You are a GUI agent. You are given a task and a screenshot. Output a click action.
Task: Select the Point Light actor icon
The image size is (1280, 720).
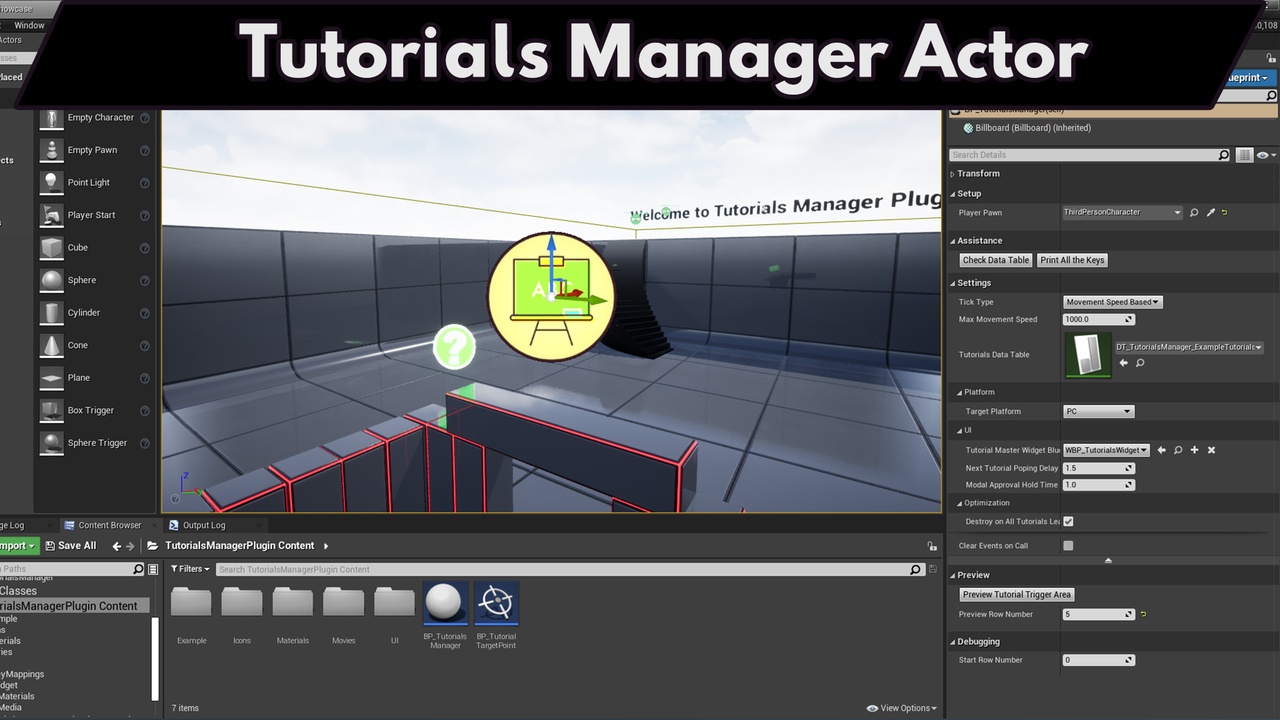coord(51,182)
